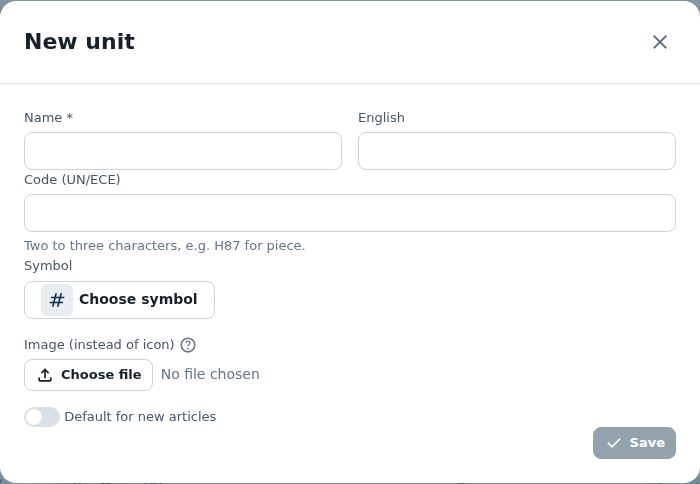
Task: Toggle Default for new articles switch
Action: (42, 417)
